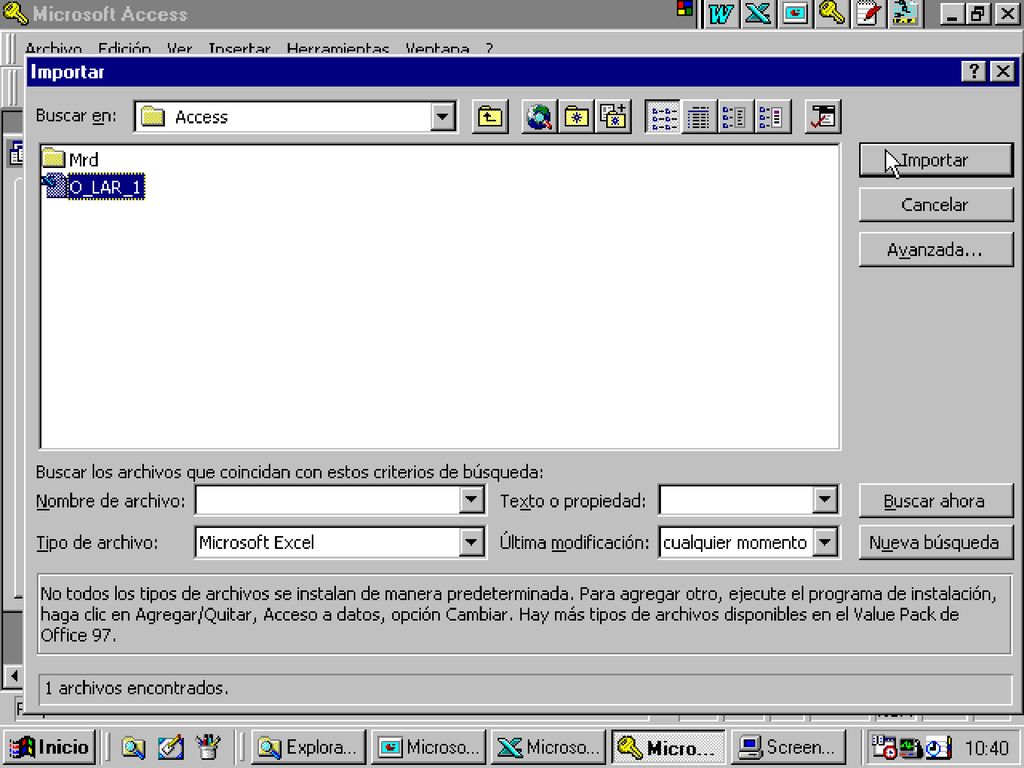Switch file list to Details view

(699, 117)
